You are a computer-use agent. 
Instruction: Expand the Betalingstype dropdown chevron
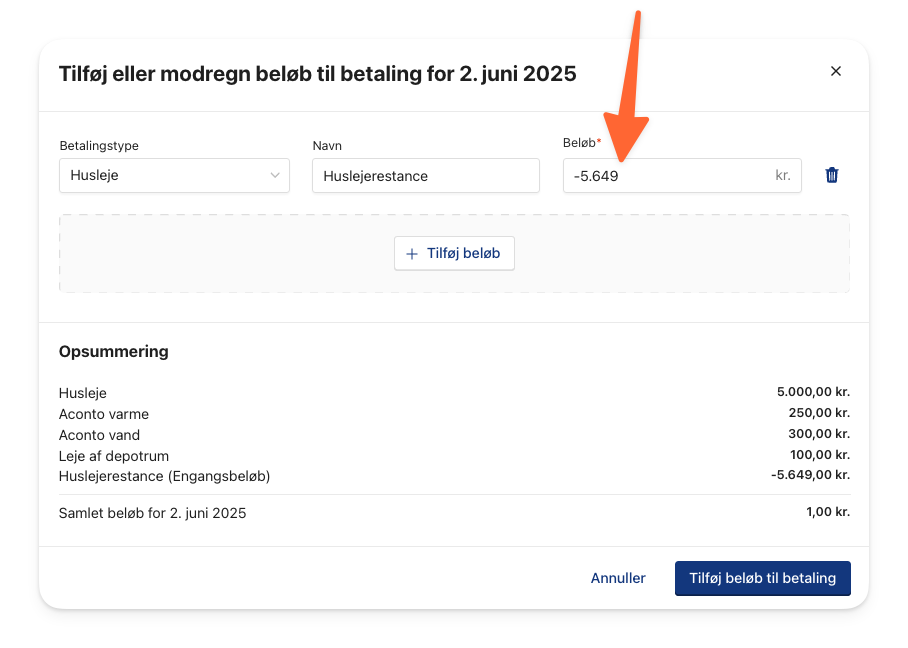275,175
